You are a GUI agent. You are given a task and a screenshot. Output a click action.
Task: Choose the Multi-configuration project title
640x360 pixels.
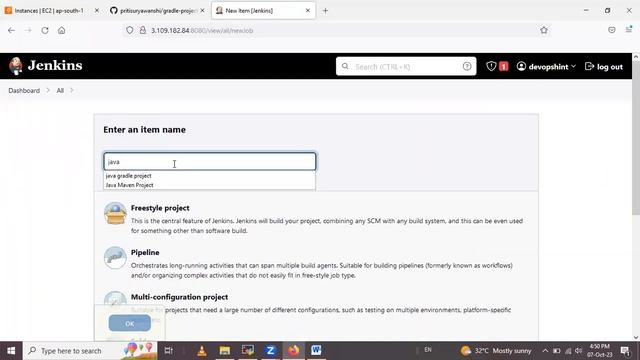click(179, 297)
